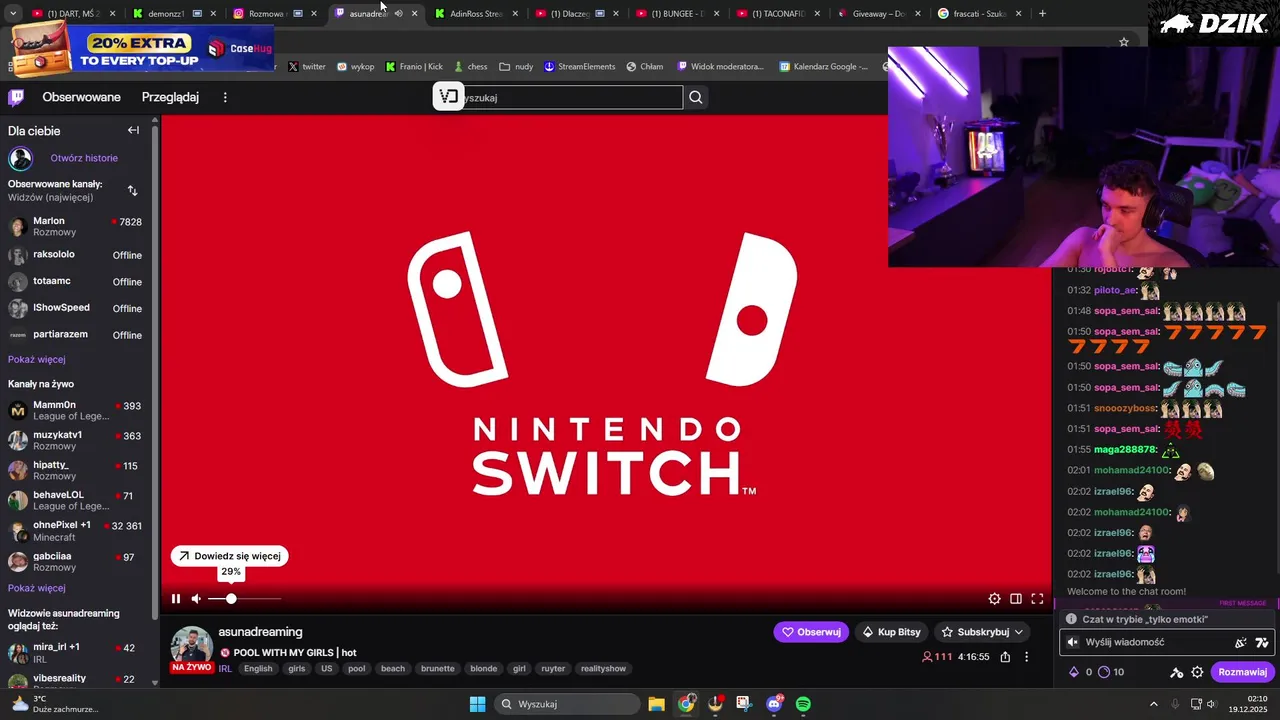This screenshot has width=1280, height=720.
Task: Open Discord from the taskbar
Action: point(774,704)
